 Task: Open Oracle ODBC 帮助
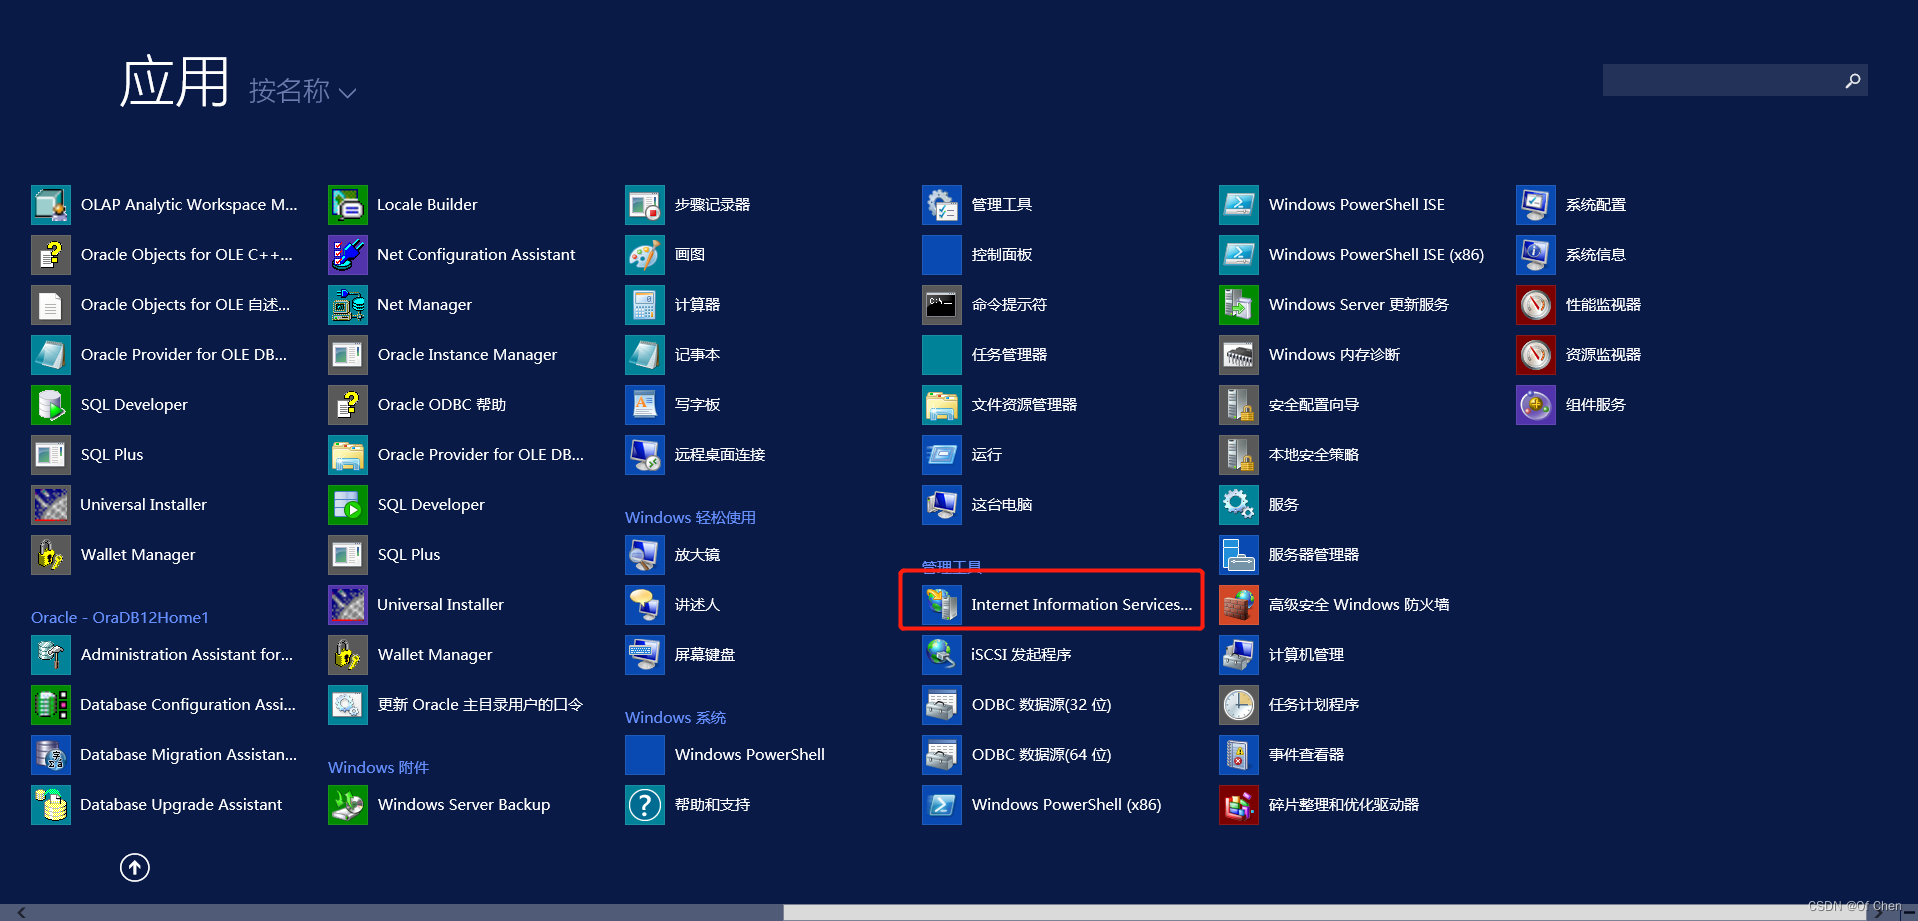(418, 405)
